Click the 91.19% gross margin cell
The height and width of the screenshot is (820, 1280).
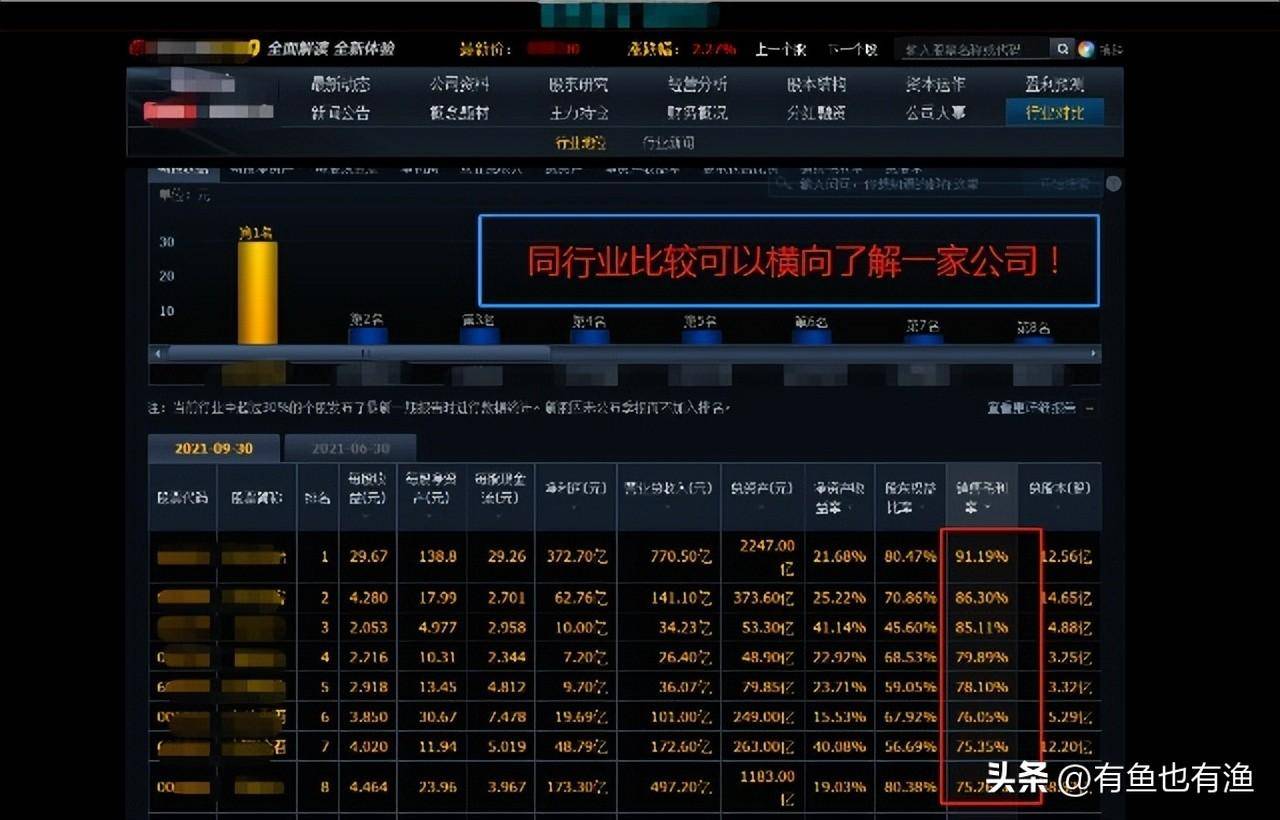pos(981,556)
